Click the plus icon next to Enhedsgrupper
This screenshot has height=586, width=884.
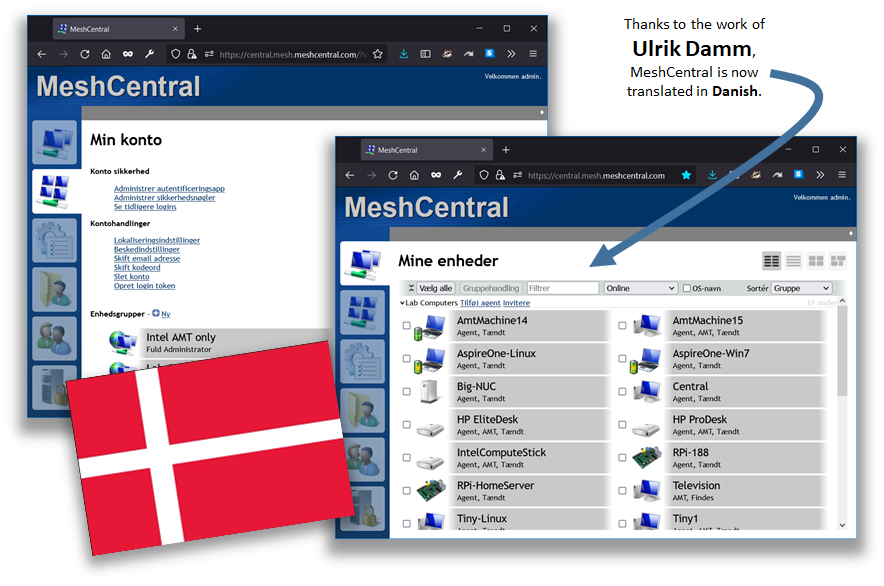tap(156, 313)
